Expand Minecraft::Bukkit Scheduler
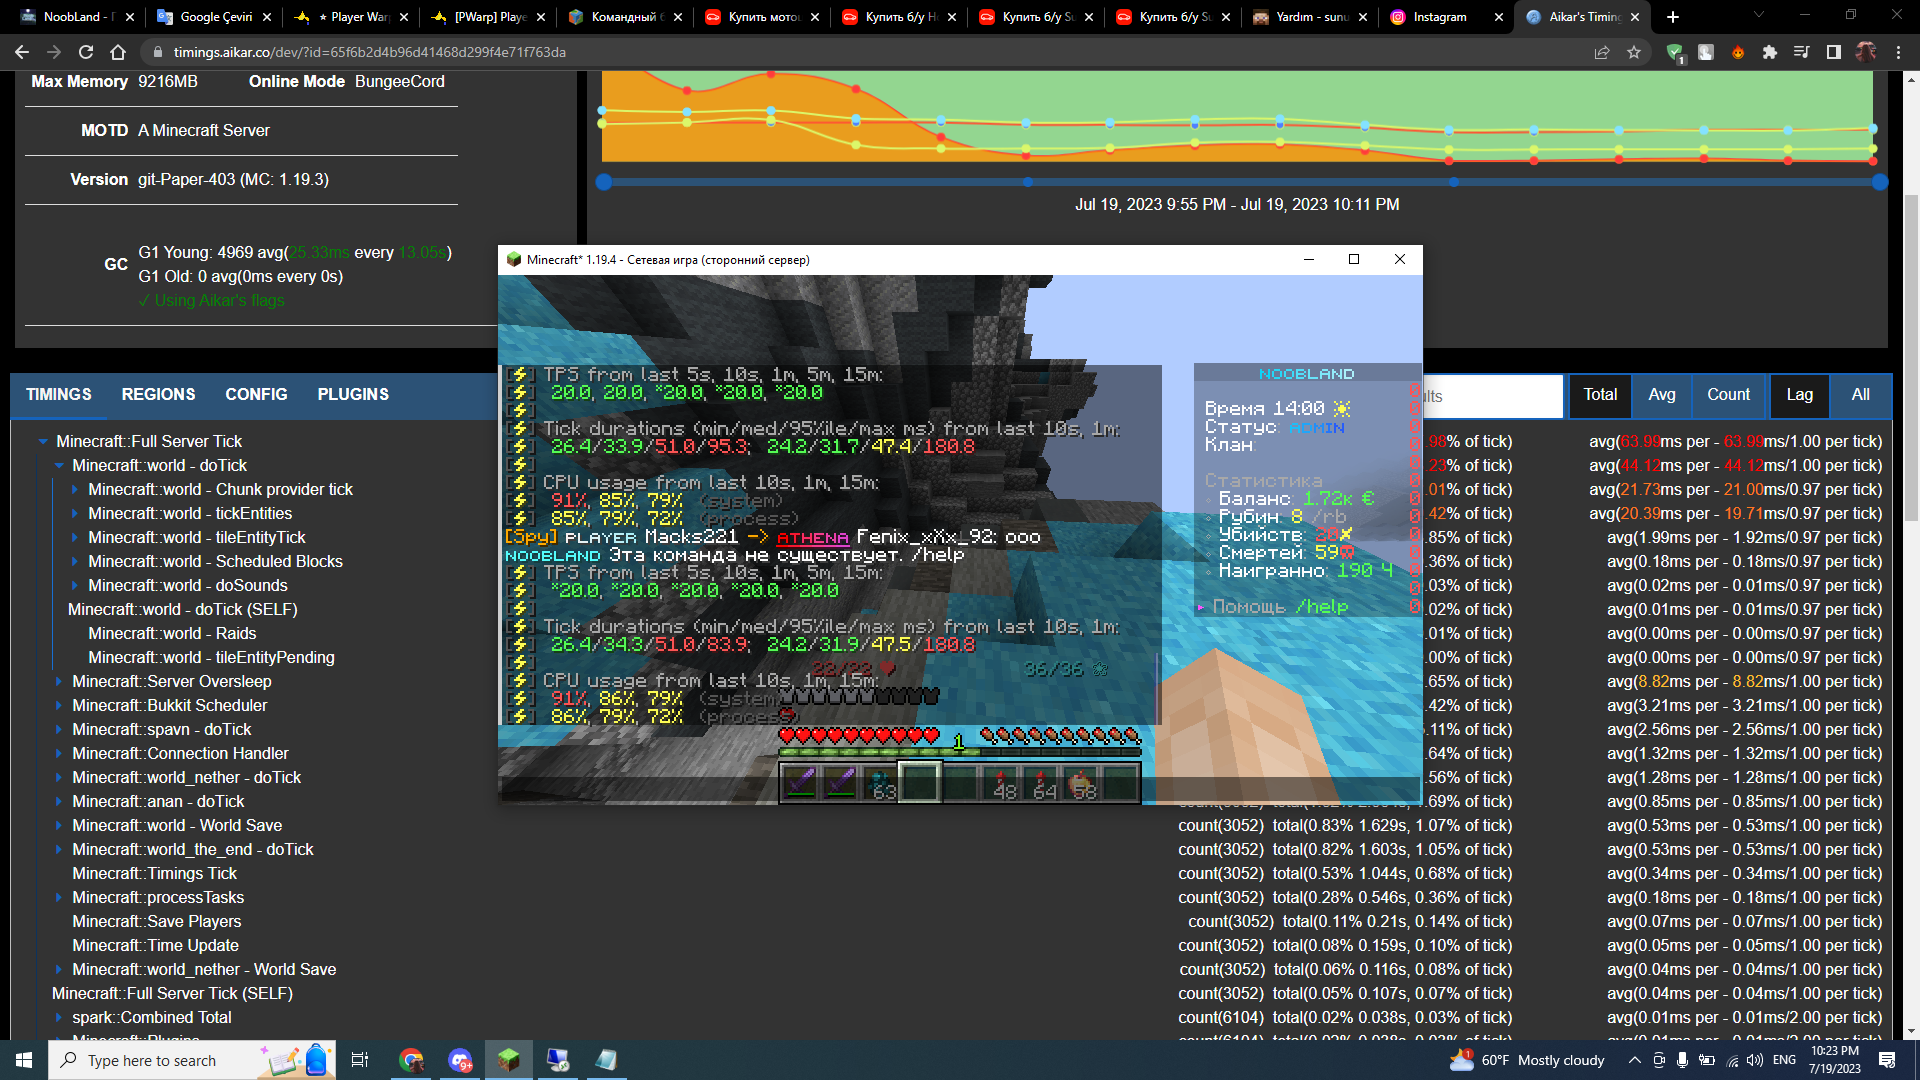This screenshot has width=1920, height=1080. (x=59, y=705)
